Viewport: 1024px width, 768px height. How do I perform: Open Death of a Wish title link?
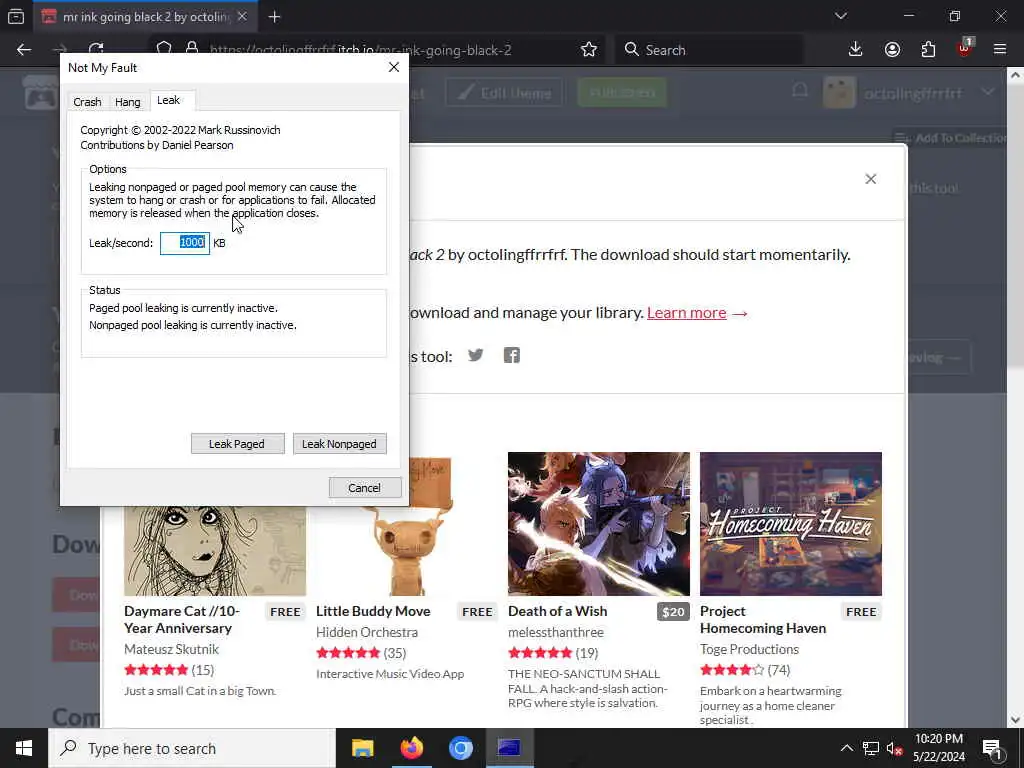[557, 611]
